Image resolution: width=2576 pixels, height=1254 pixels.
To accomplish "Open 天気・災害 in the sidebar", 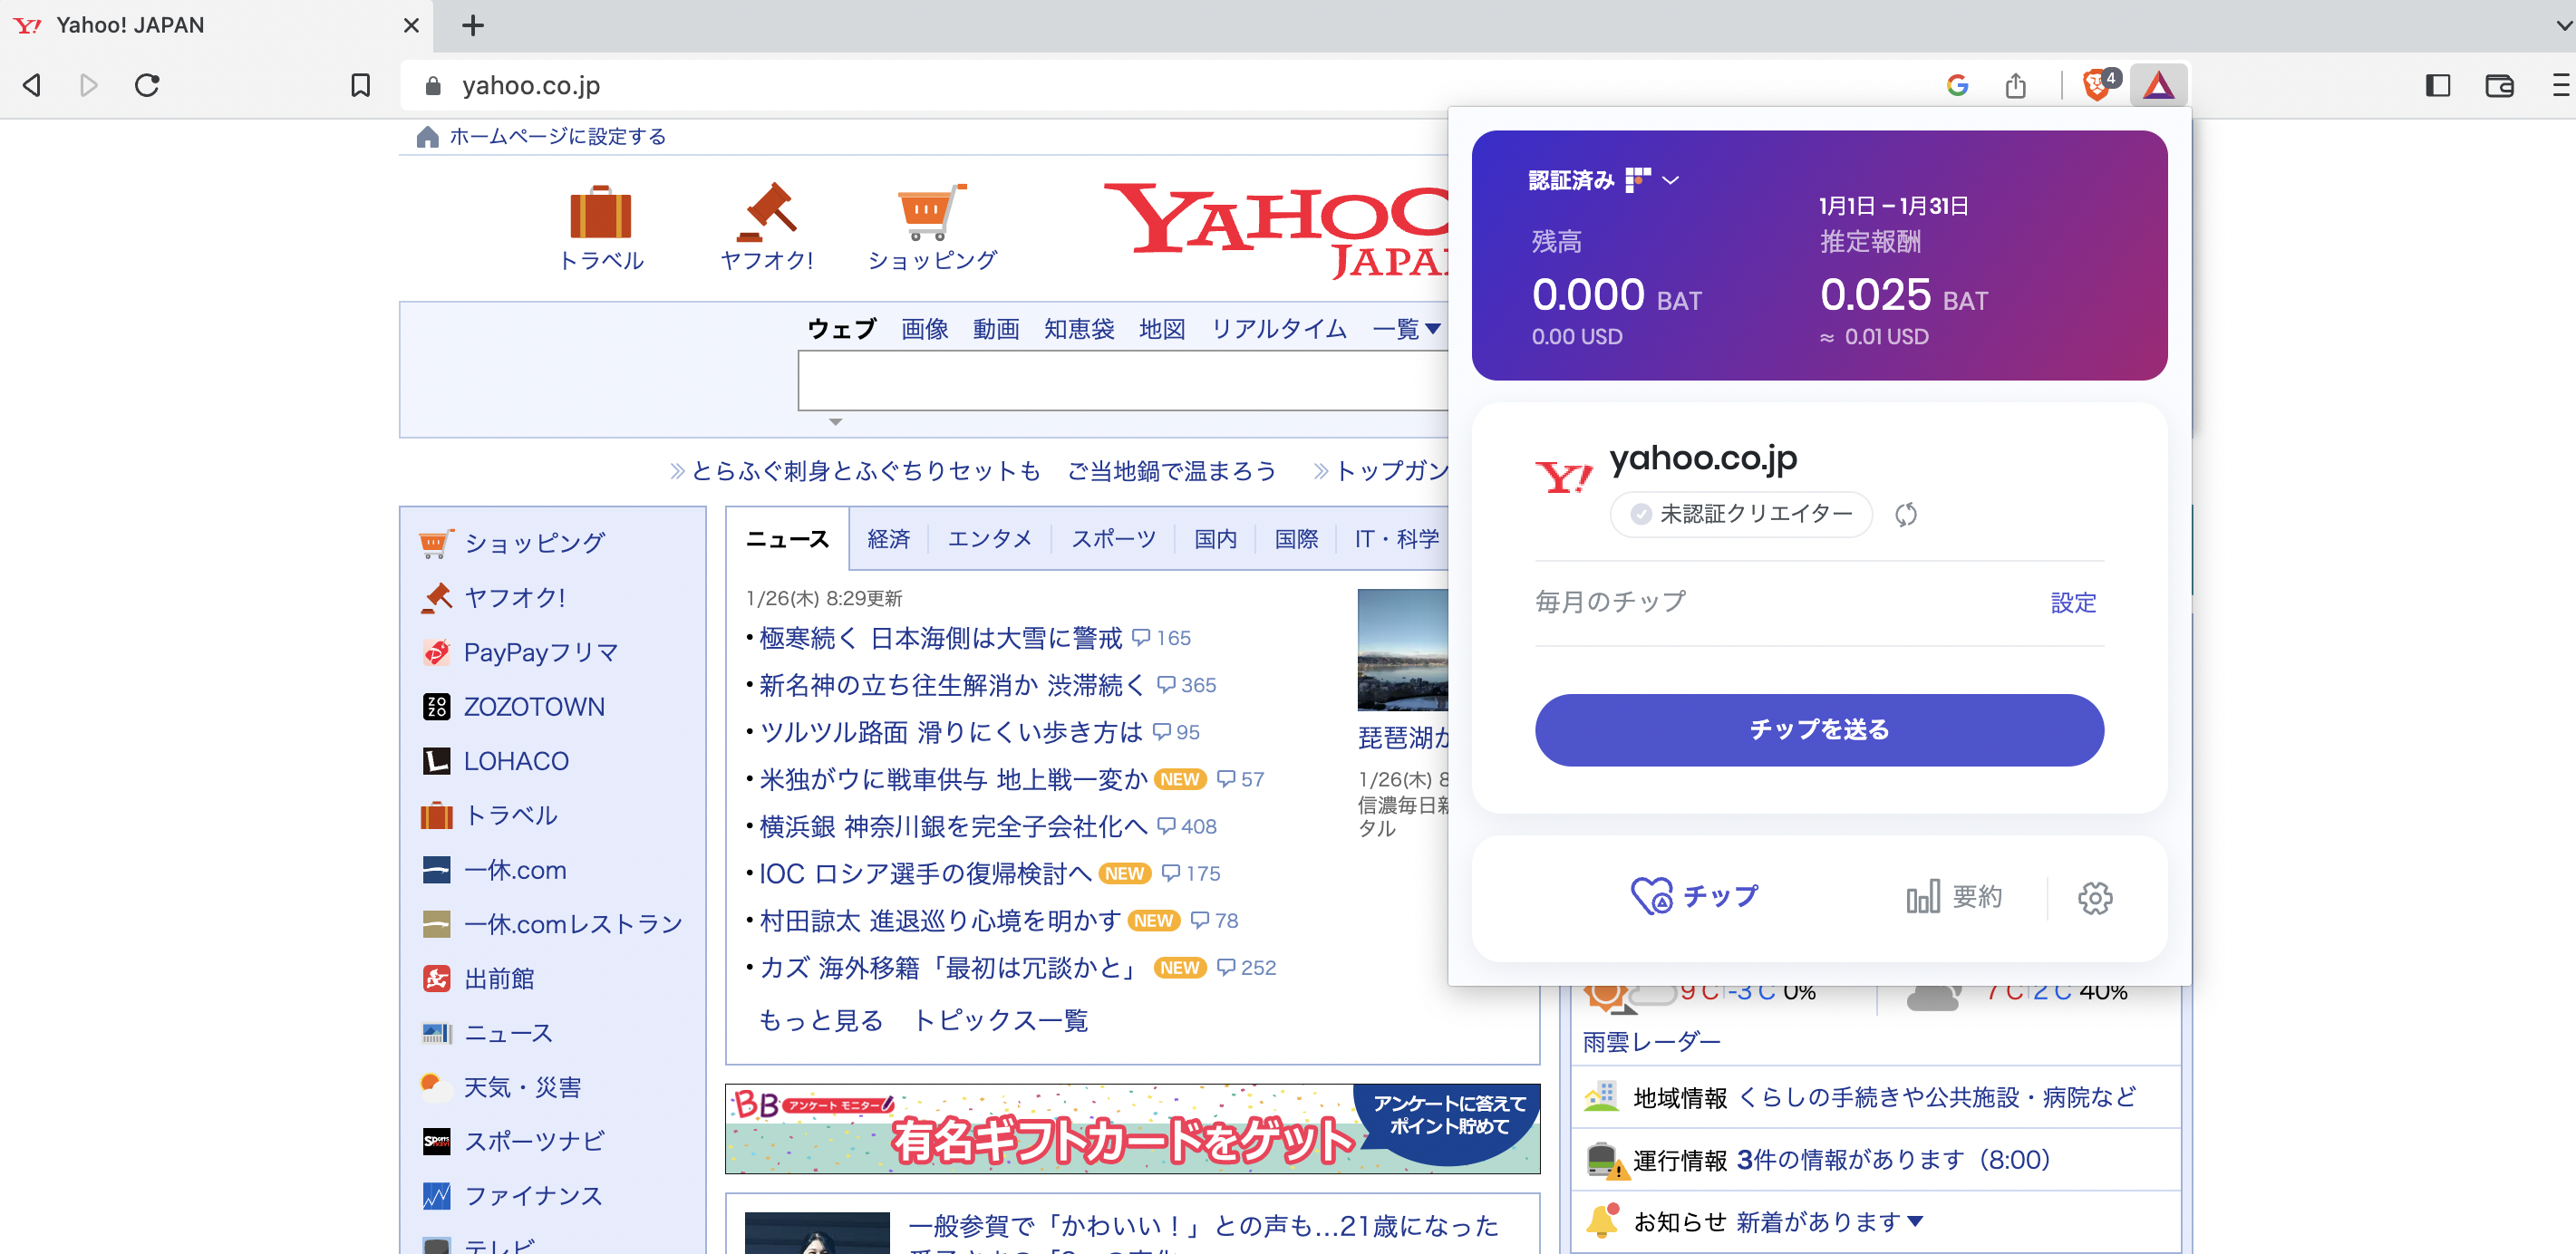I will 522,1087.
